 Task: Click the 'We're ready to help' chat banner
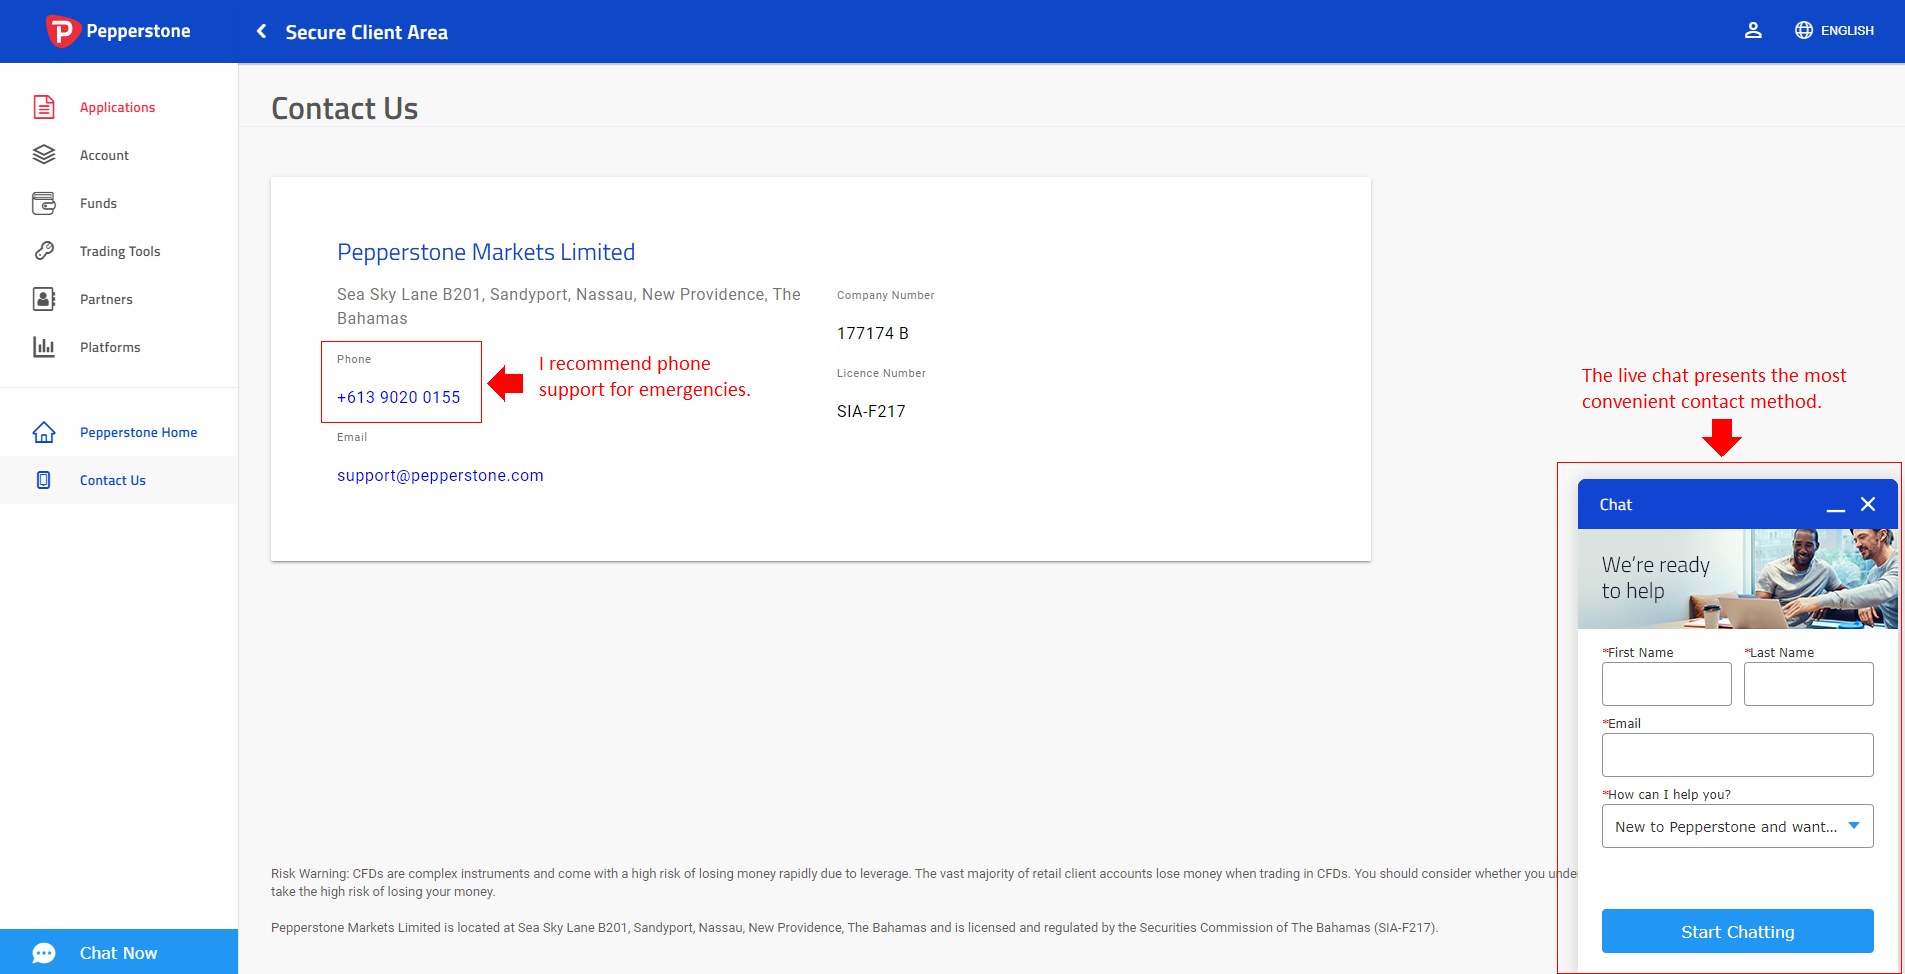pos(1737,579)
